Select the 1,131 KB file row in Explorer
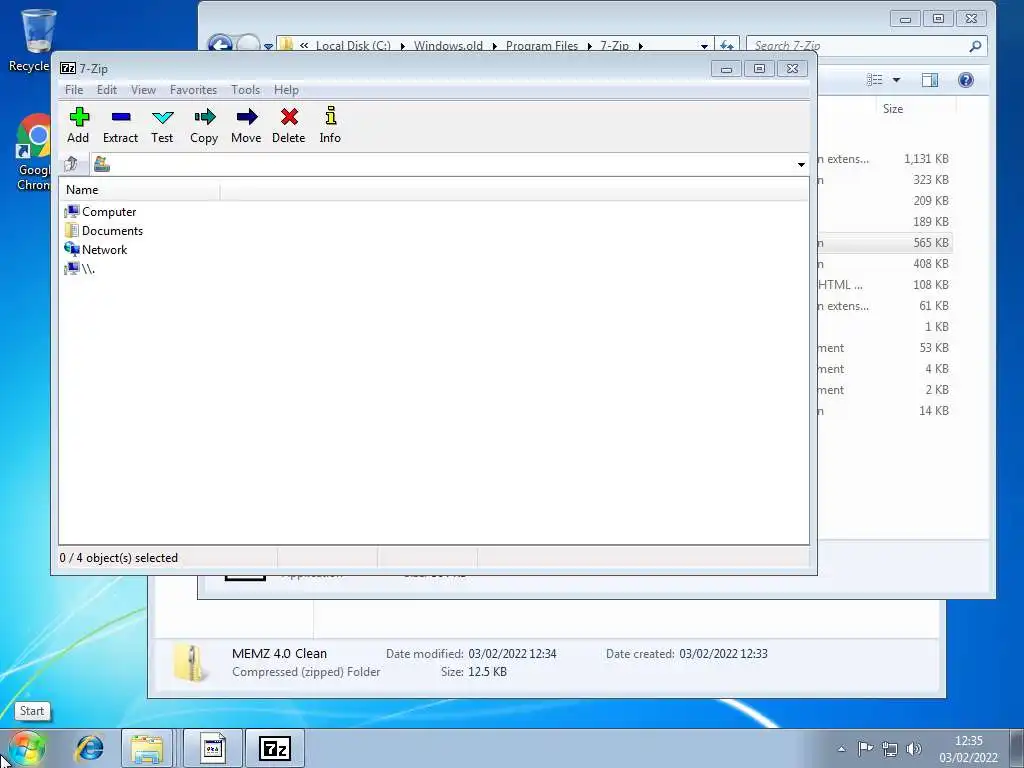 (x=884, y=159)
